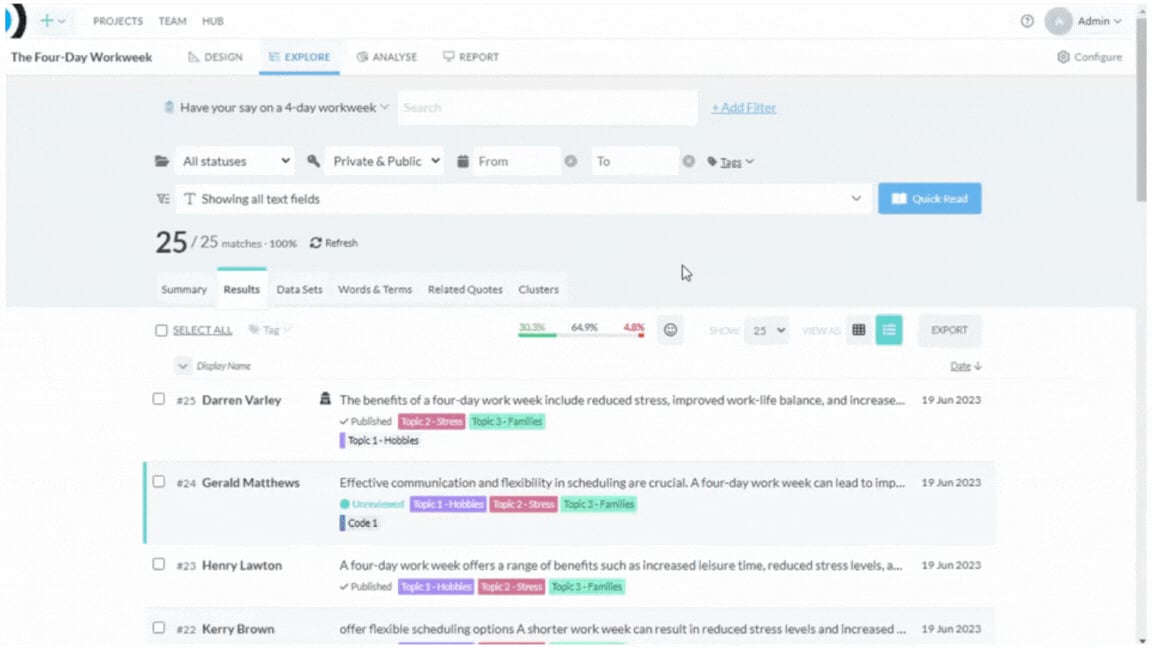Open the Clusters tab
Image resolution: width=1152 pixels, height=648 pixels.
(x=539, y=289)
